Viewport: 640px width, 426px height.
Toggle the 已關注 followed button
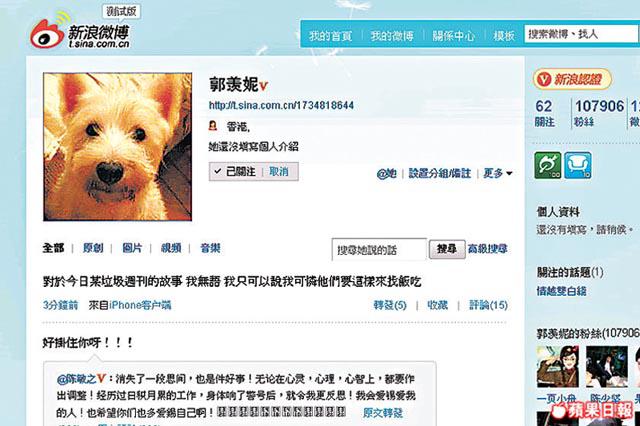click(236, 172)
